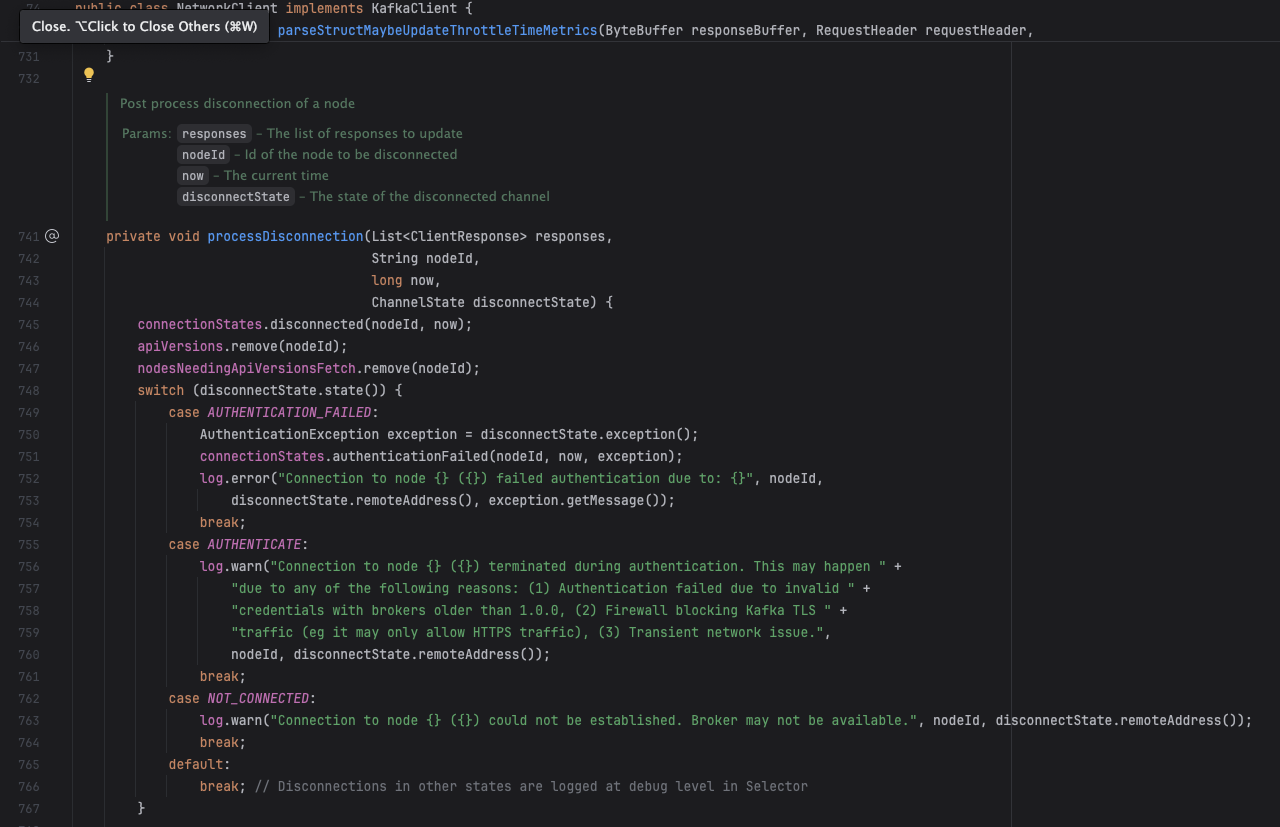Click the 'now' param tag in the doc comment
1280x827 pixels.
pyautogui.click(x=193, y=176)
